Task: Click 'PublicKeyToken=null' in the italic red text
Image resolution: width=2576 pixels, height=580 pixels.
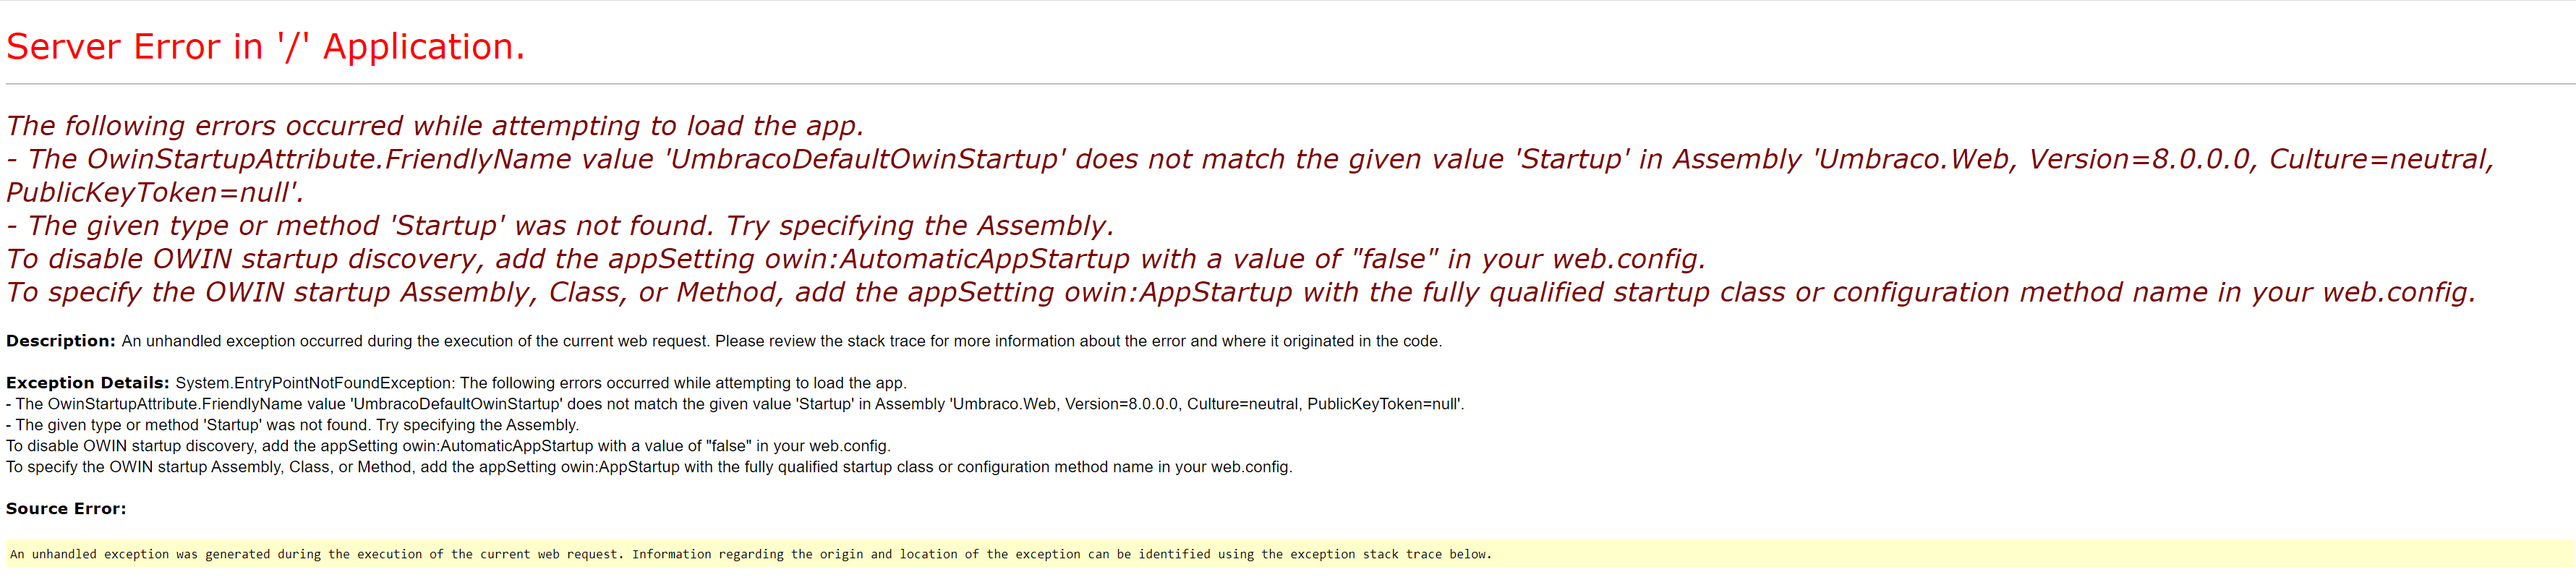Action: [155, 193]
